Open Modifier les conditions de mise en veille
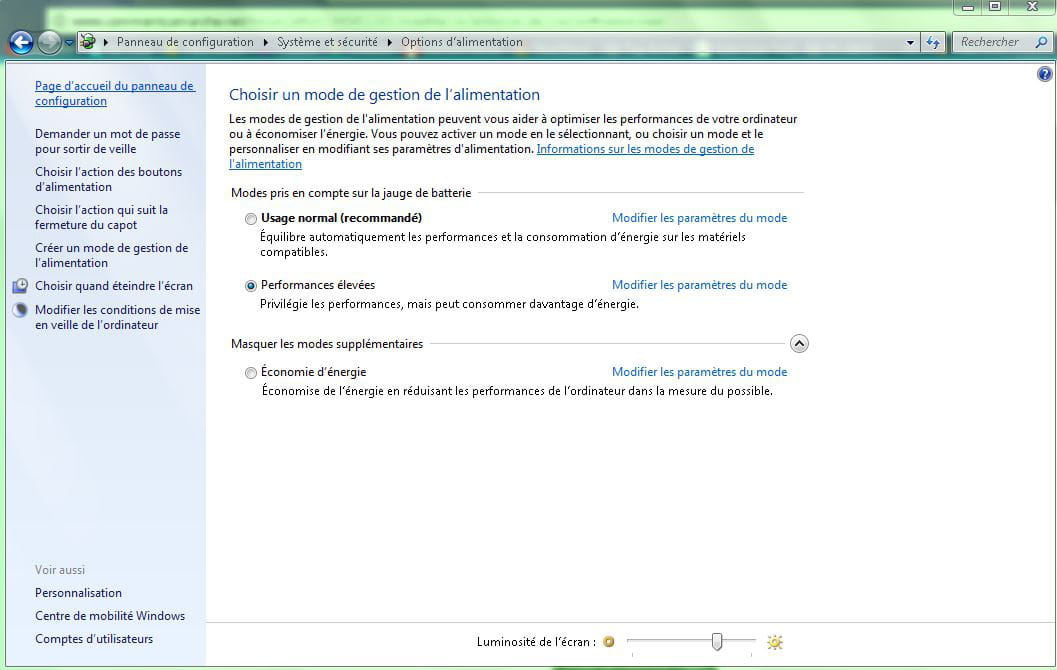This screenshot has height=670, width=1057. 118,317
